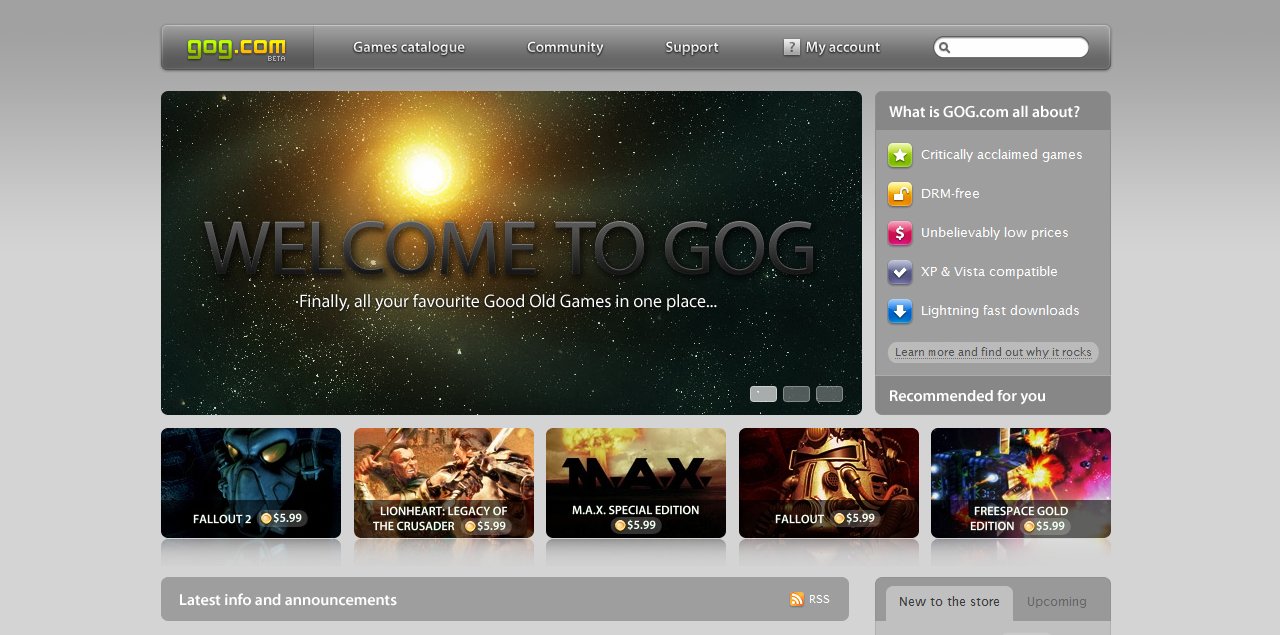Screen dimensions: 1280x635
Task: Open the Games catalogue menu
Action: coord(409,47)
